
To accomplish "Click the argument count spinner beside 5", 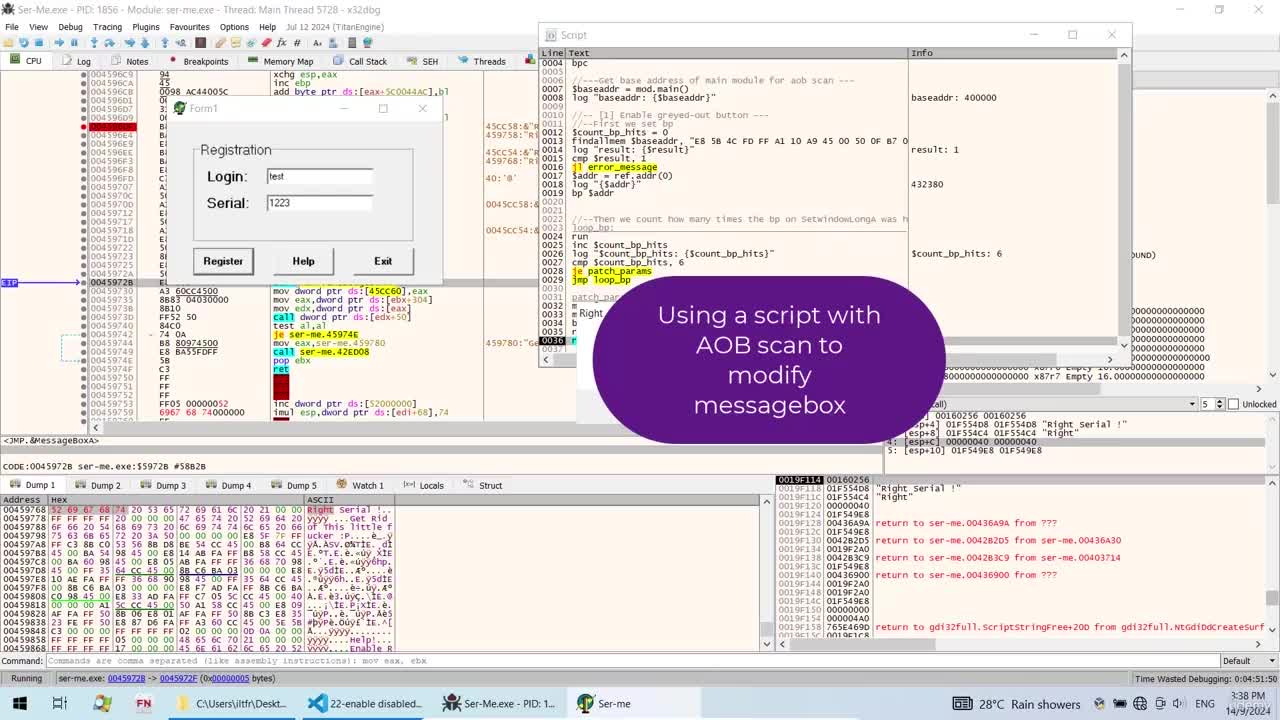I will coord(1219,404).
